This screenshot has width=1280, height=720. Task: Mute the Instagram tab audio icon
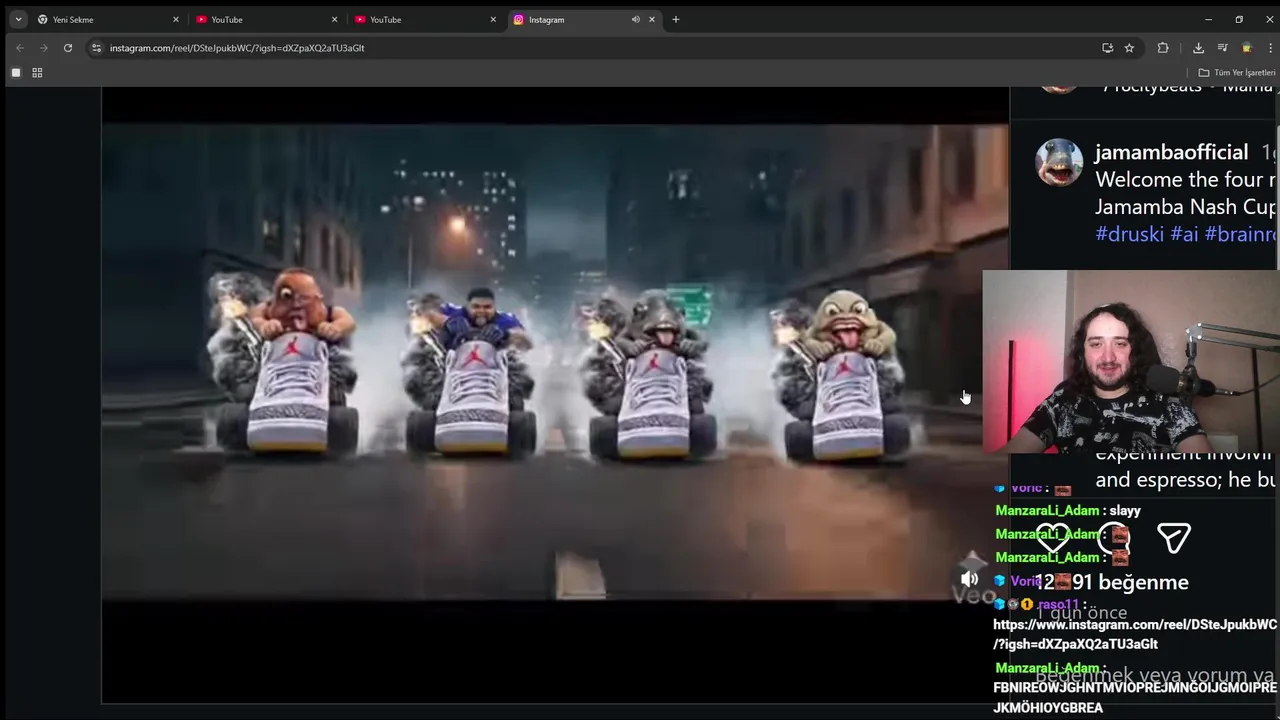coord(635,19)
